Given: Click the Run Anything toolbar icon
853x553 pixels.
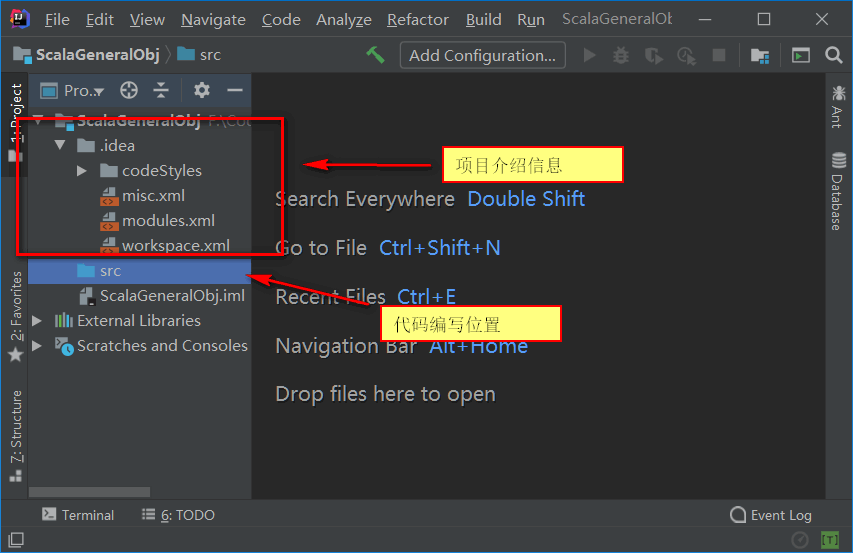Looking at the screenshot, I should 800,55.
